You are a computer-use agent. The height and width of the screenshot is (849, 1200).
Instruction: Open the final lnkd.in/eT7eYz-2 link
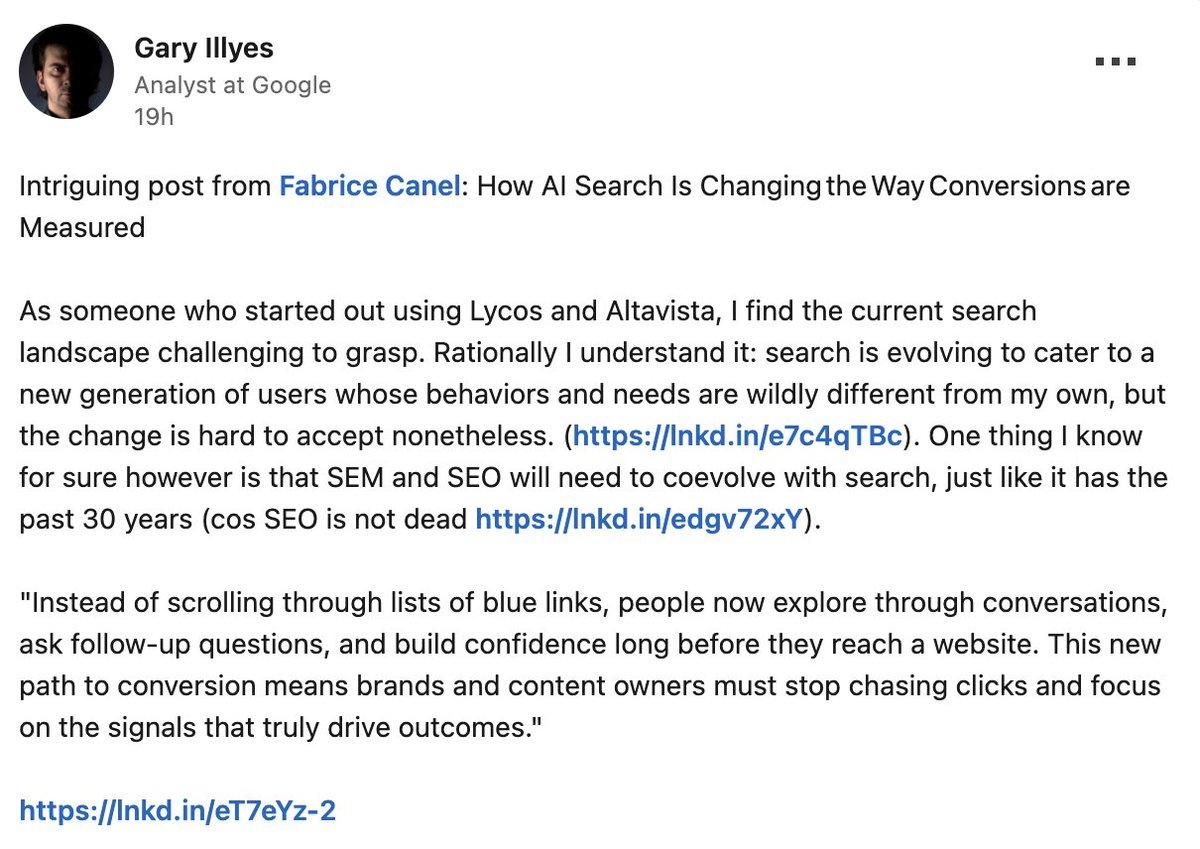coord(177,809)
